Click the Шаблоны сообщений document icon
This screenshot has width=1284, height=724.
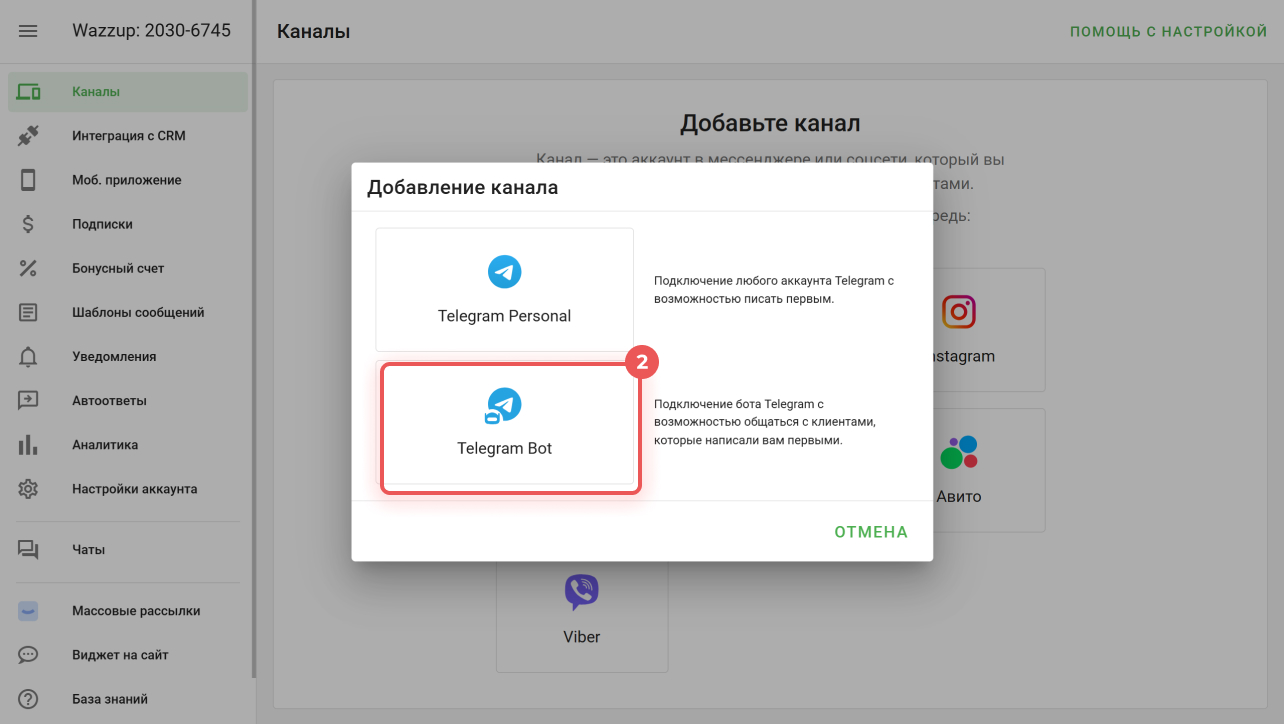[x=28, y=312]
